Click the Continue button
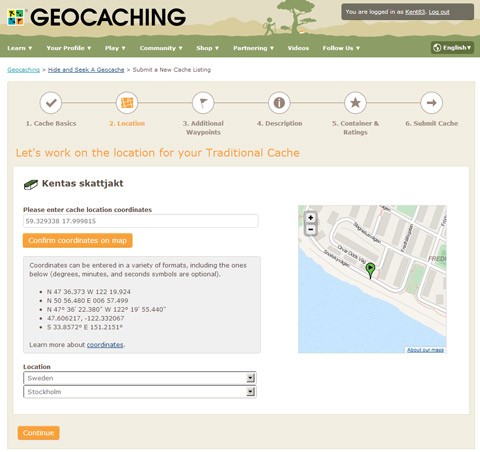The image size is (480, 452). 38,433
